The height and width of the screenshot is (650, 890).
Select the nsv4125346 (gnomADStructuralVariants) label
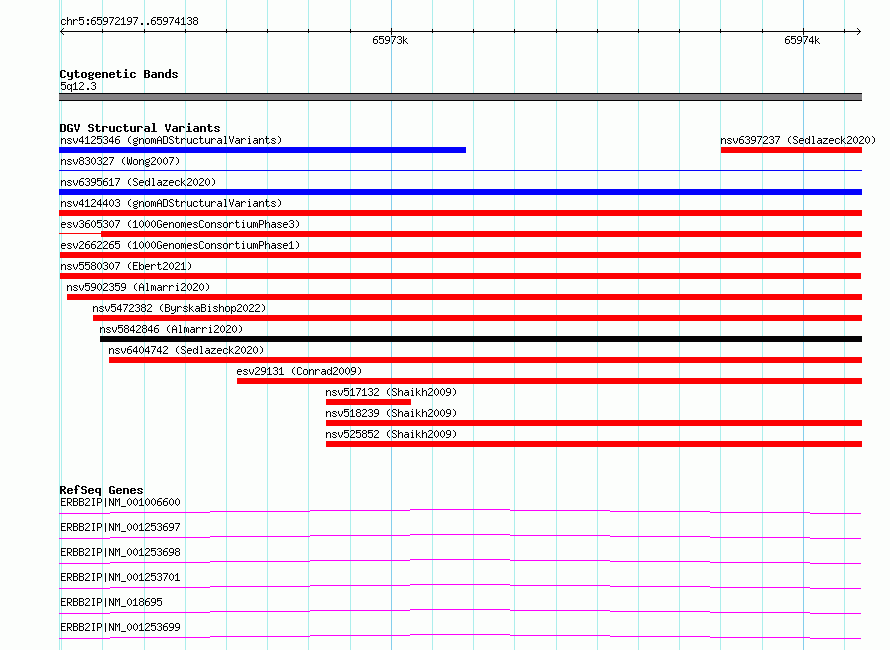(171, 140)
